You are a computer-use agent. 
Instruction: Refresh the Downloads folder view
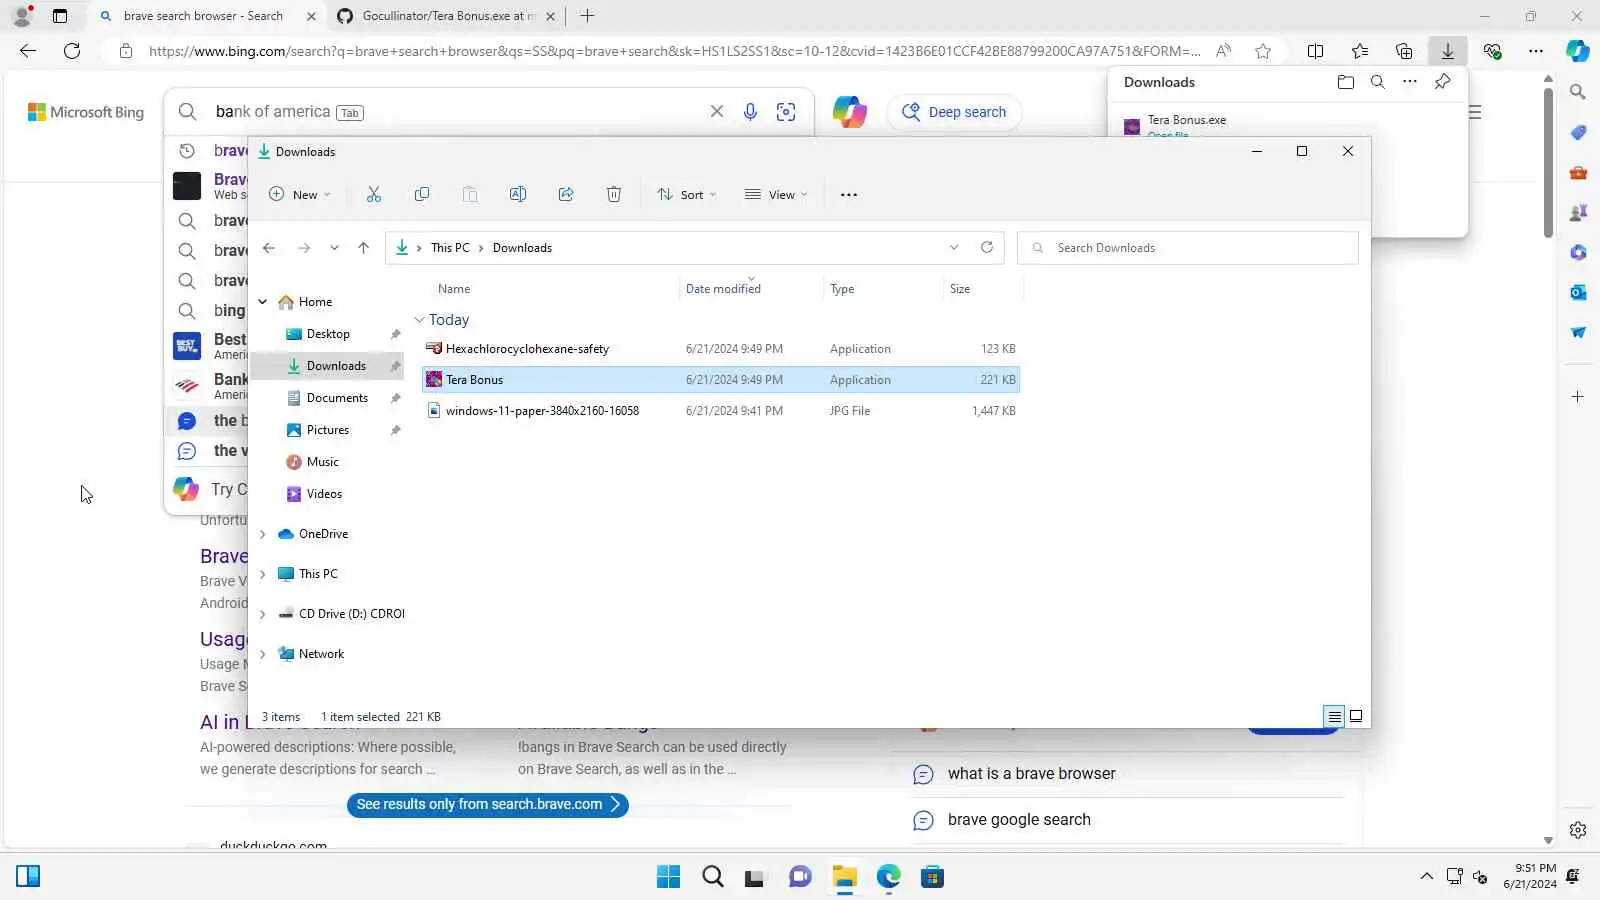point(987,248)
